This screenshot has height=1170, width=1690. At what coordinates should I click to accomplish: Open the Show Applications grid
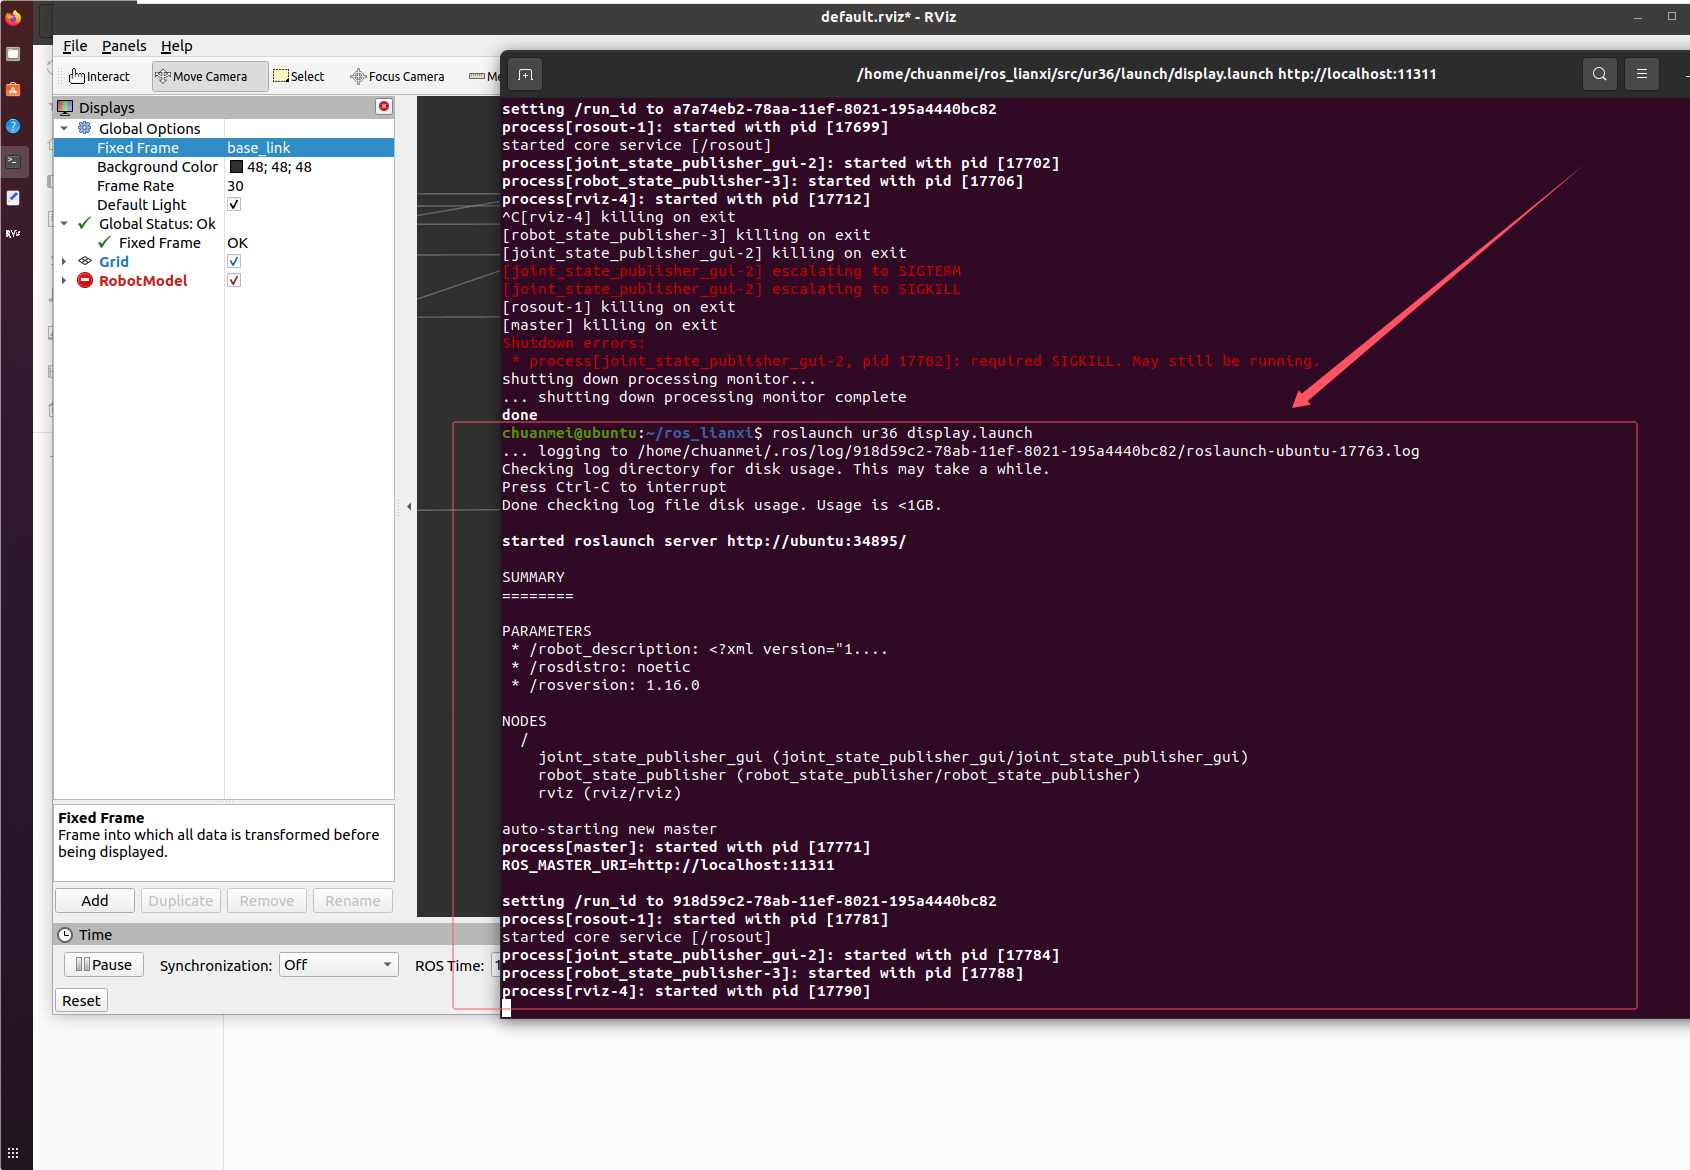pyautogui.click(x=13, y=1152)
